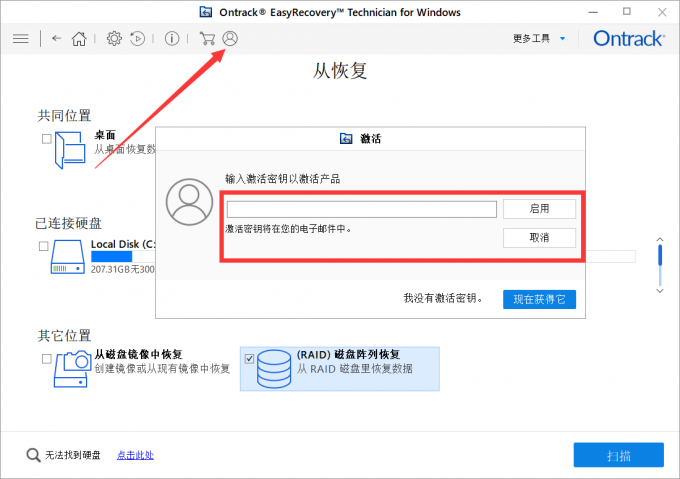Click the scroll down arrow
Viewport: 680px width, 479px height.
tap(660, 291)
